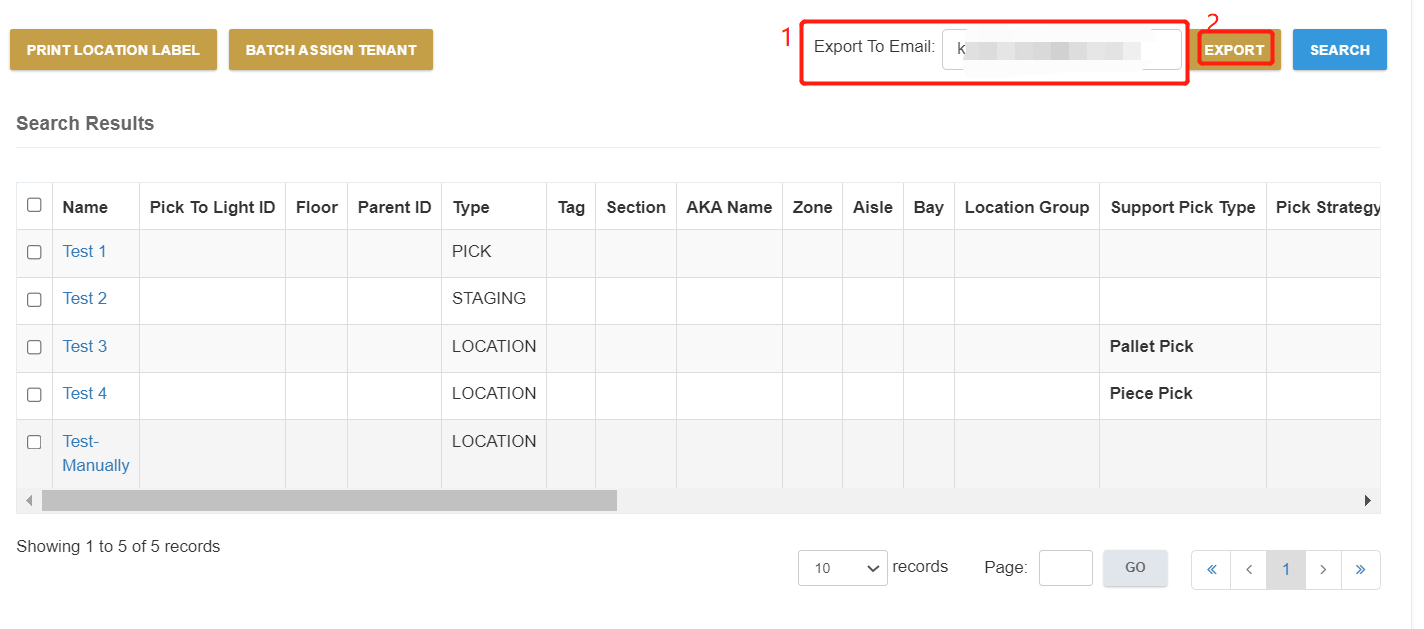This screenshot has width=1424, height=629.
Task: Jump to last page using double-right arrow
Action: [x=1360, y=569]
